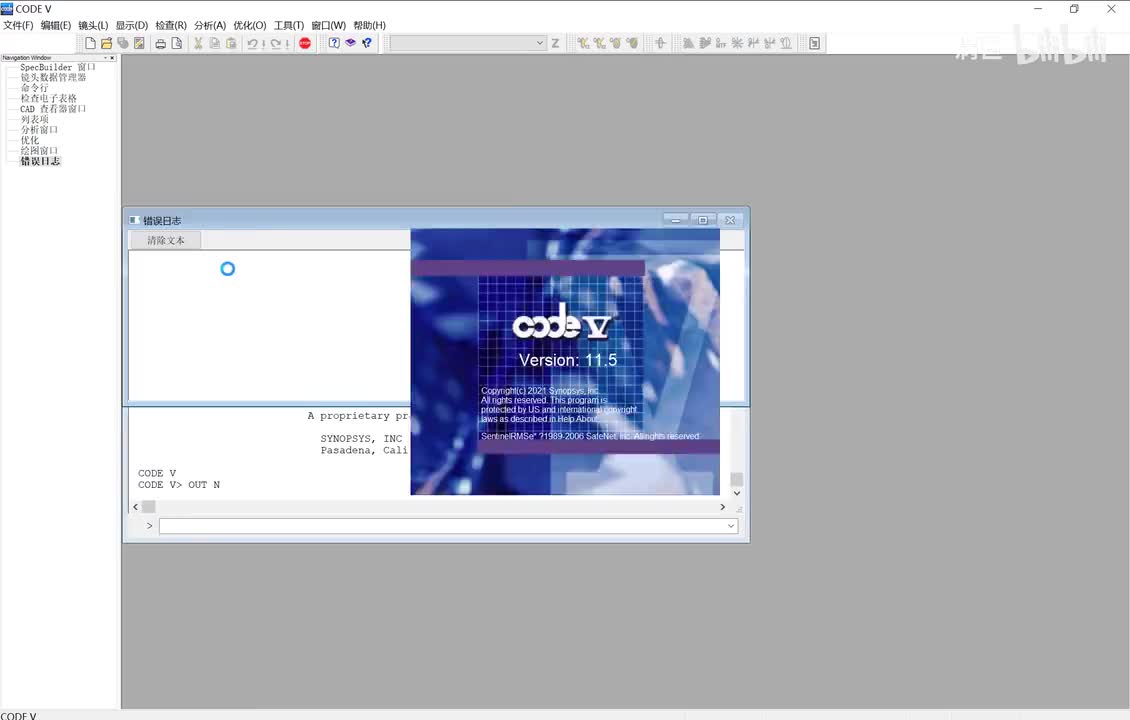Viewport: 1130px width, 720px height.
Task: Click the last toolbar icon before window icon
Action: coord(786,43)
